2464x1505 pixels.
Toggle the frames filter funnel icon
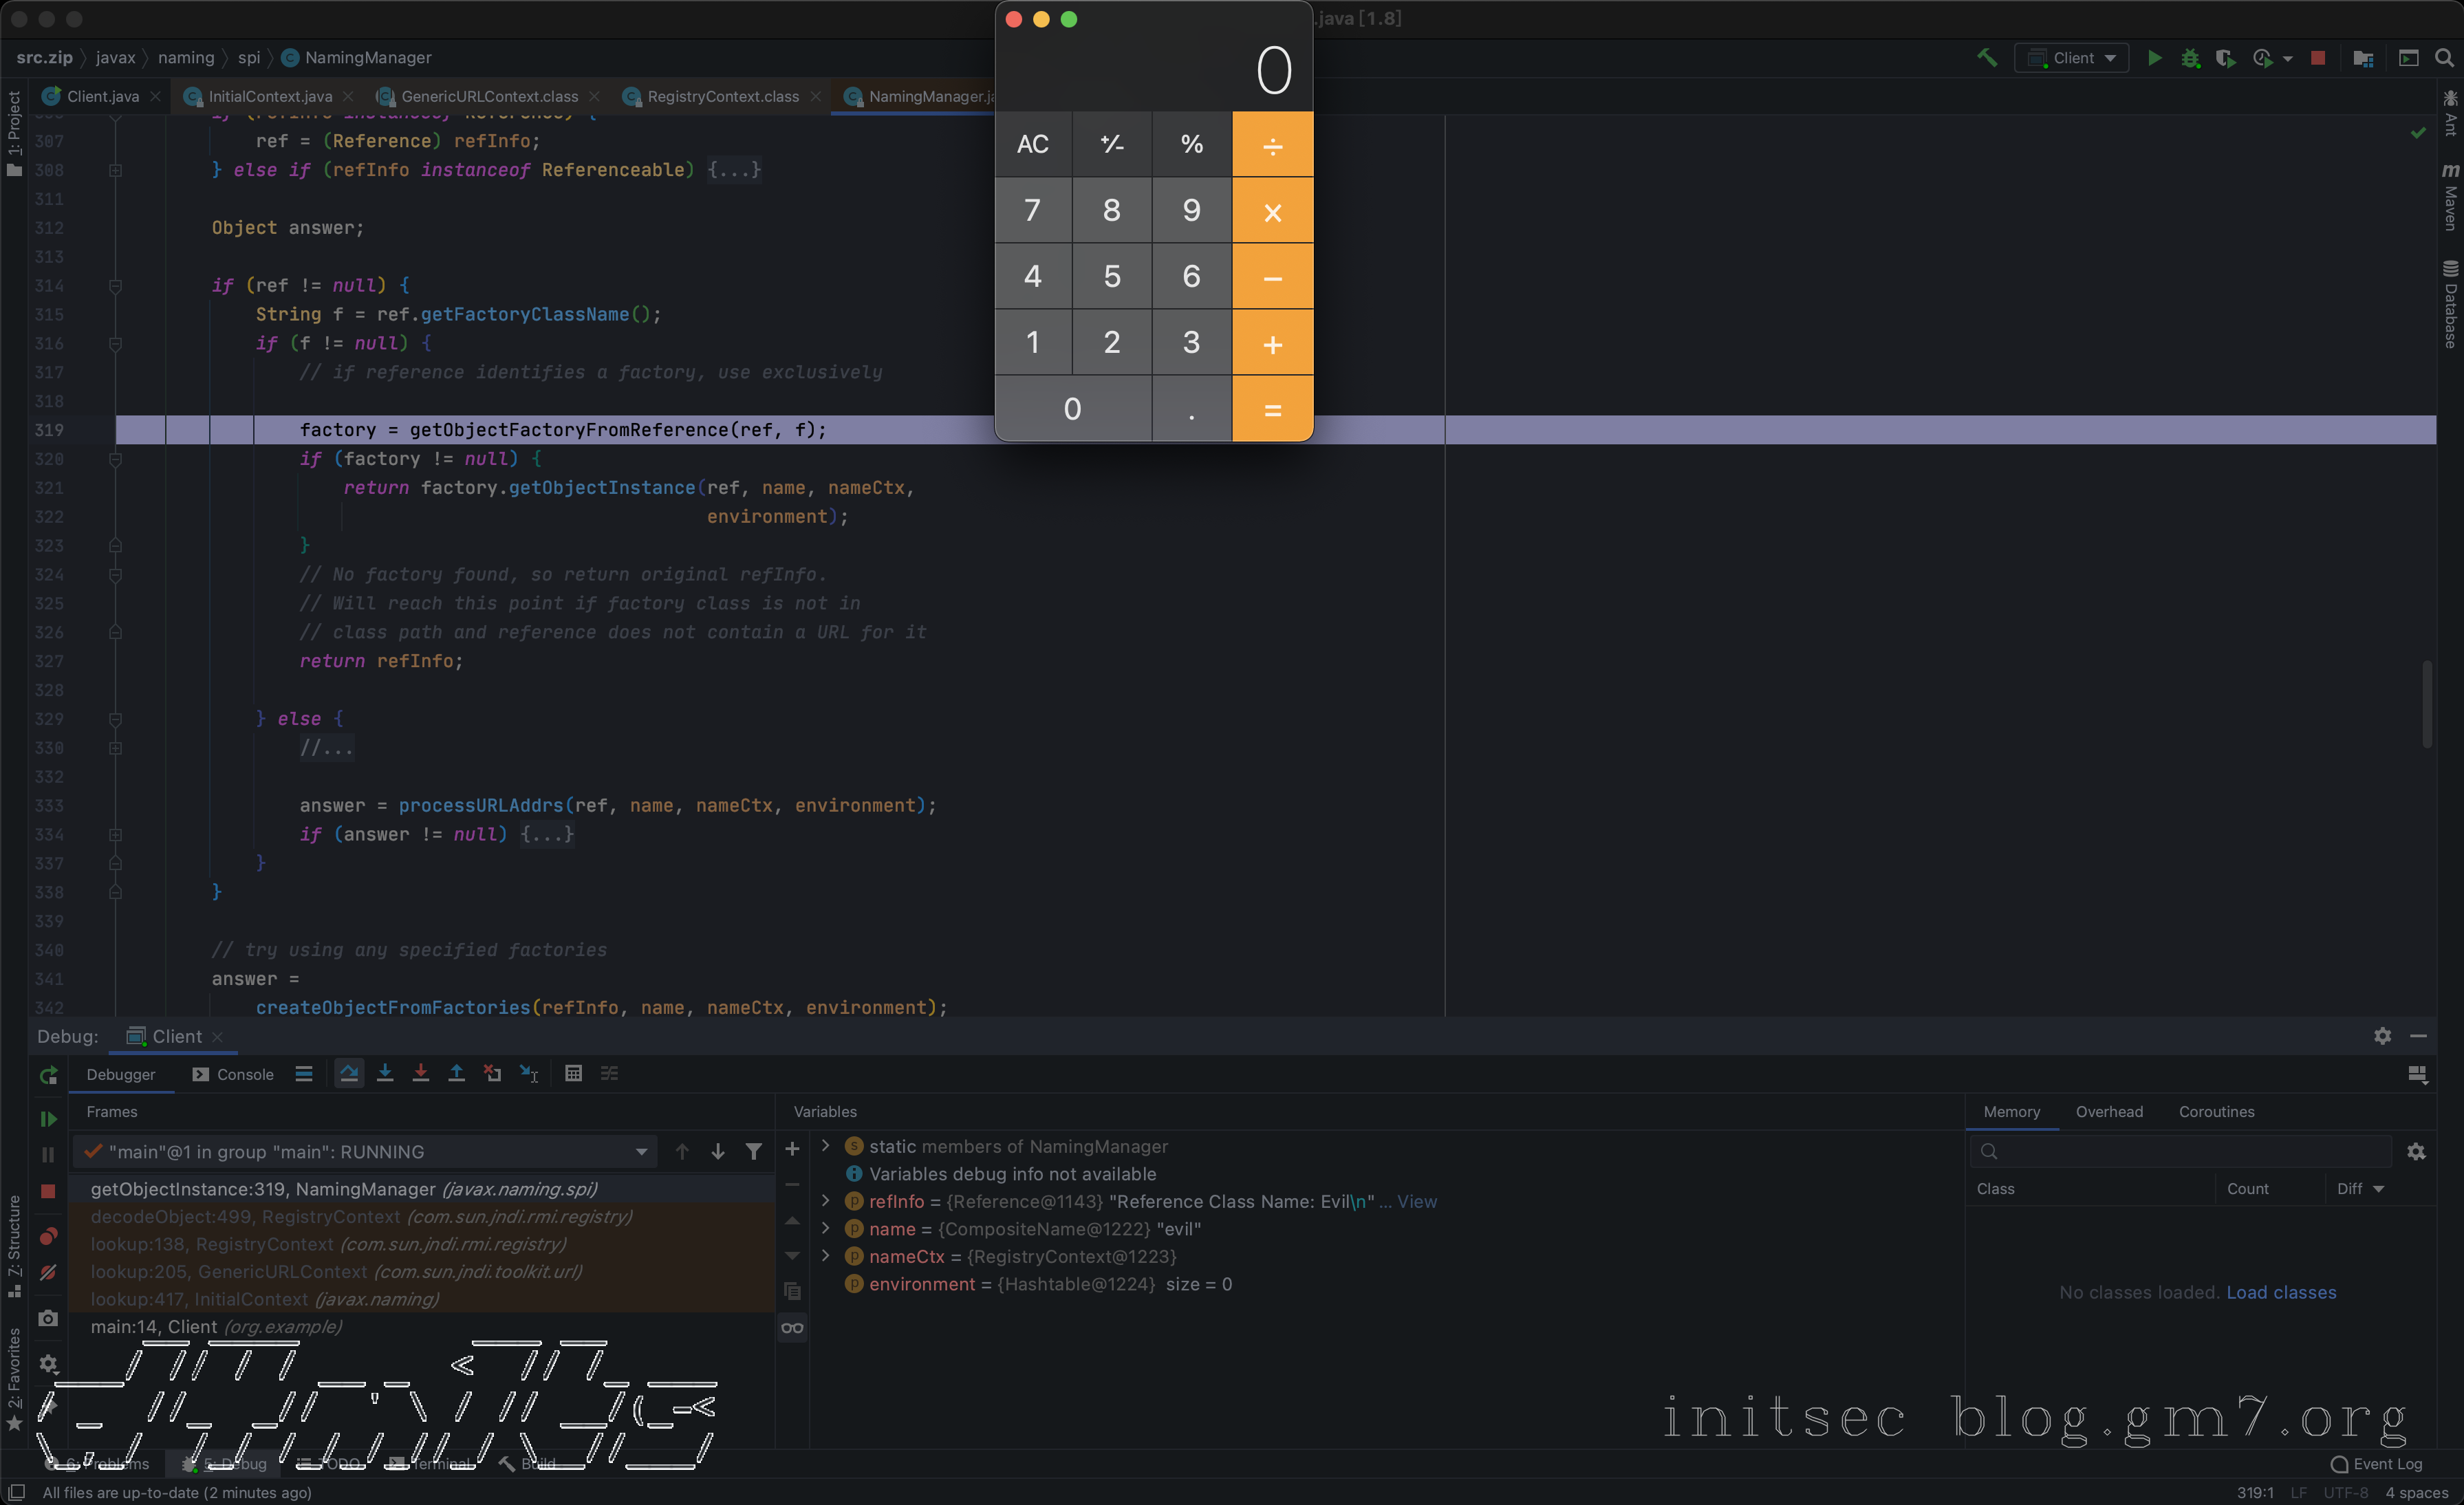754,1152
